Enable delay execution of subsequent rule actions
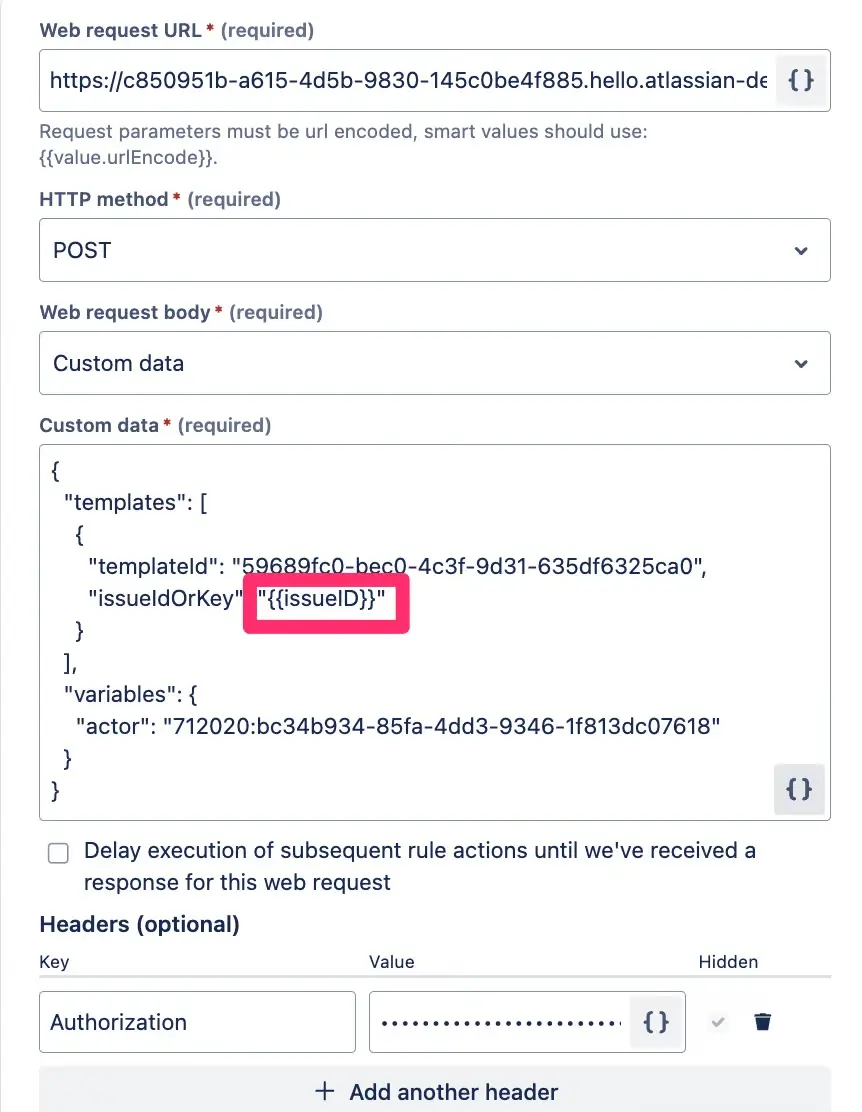 tap(58, 853)
